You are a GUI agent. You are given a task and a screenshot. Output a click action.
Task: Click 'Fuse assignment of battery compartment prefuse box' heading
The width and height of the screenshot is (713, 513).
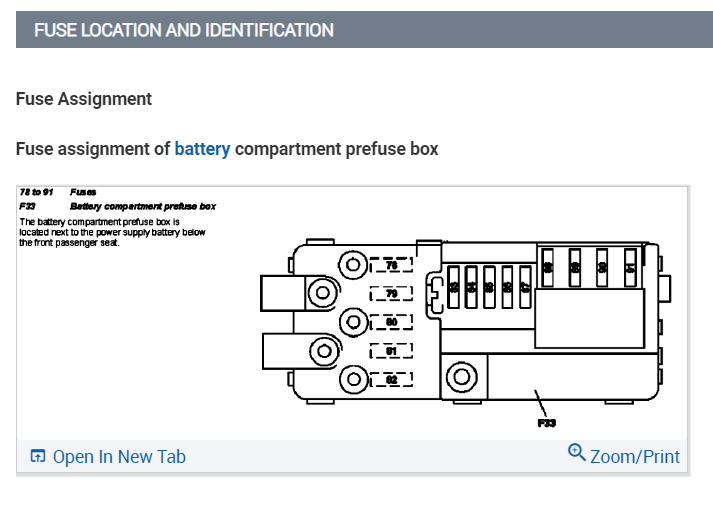click(227, 149)
